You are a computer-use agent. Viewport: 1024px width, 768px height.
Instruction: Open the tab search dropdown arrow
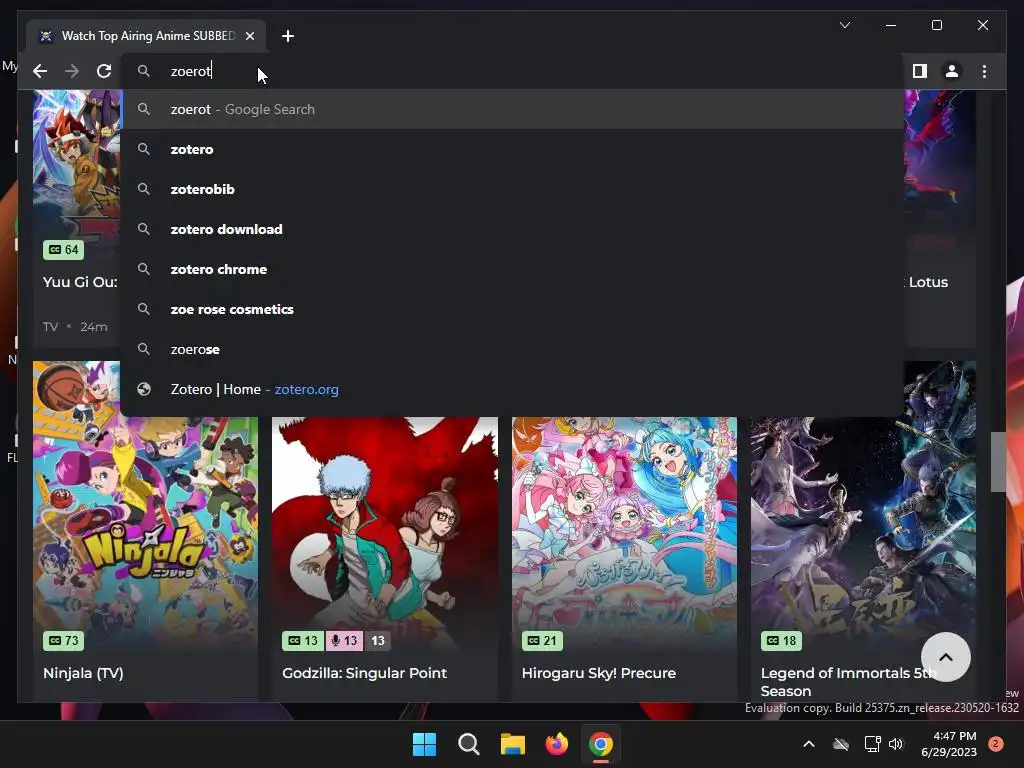pyautogui.click(x=844, y=25)
